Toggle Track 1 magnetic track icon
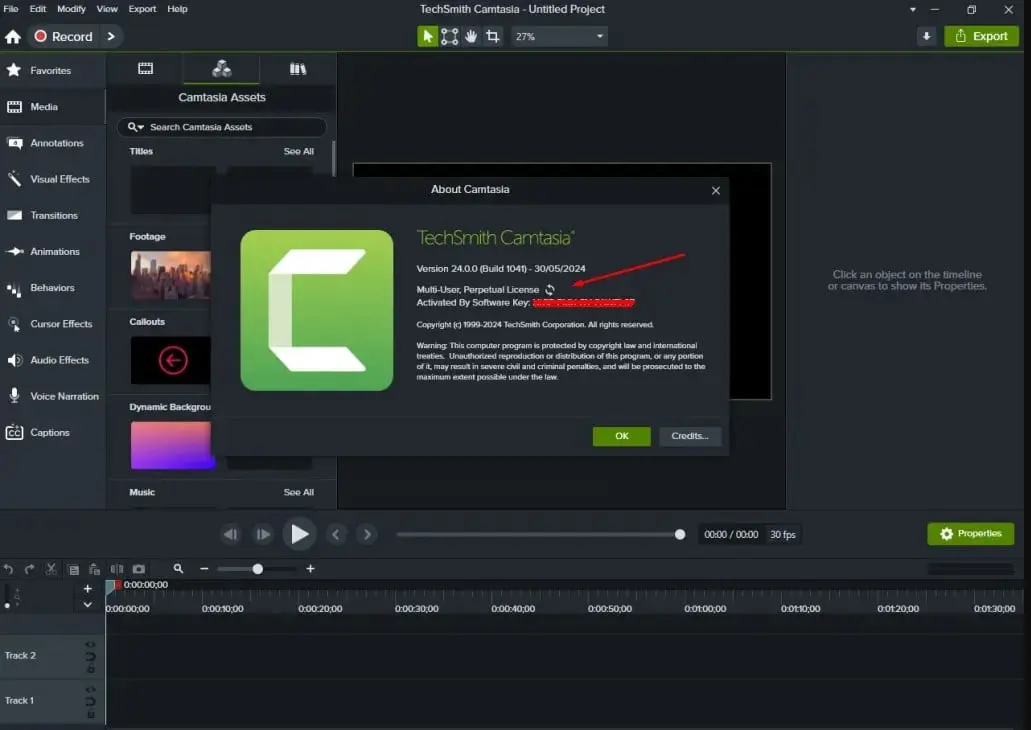Screen dimensions: 1031x730 coord(91,701)
